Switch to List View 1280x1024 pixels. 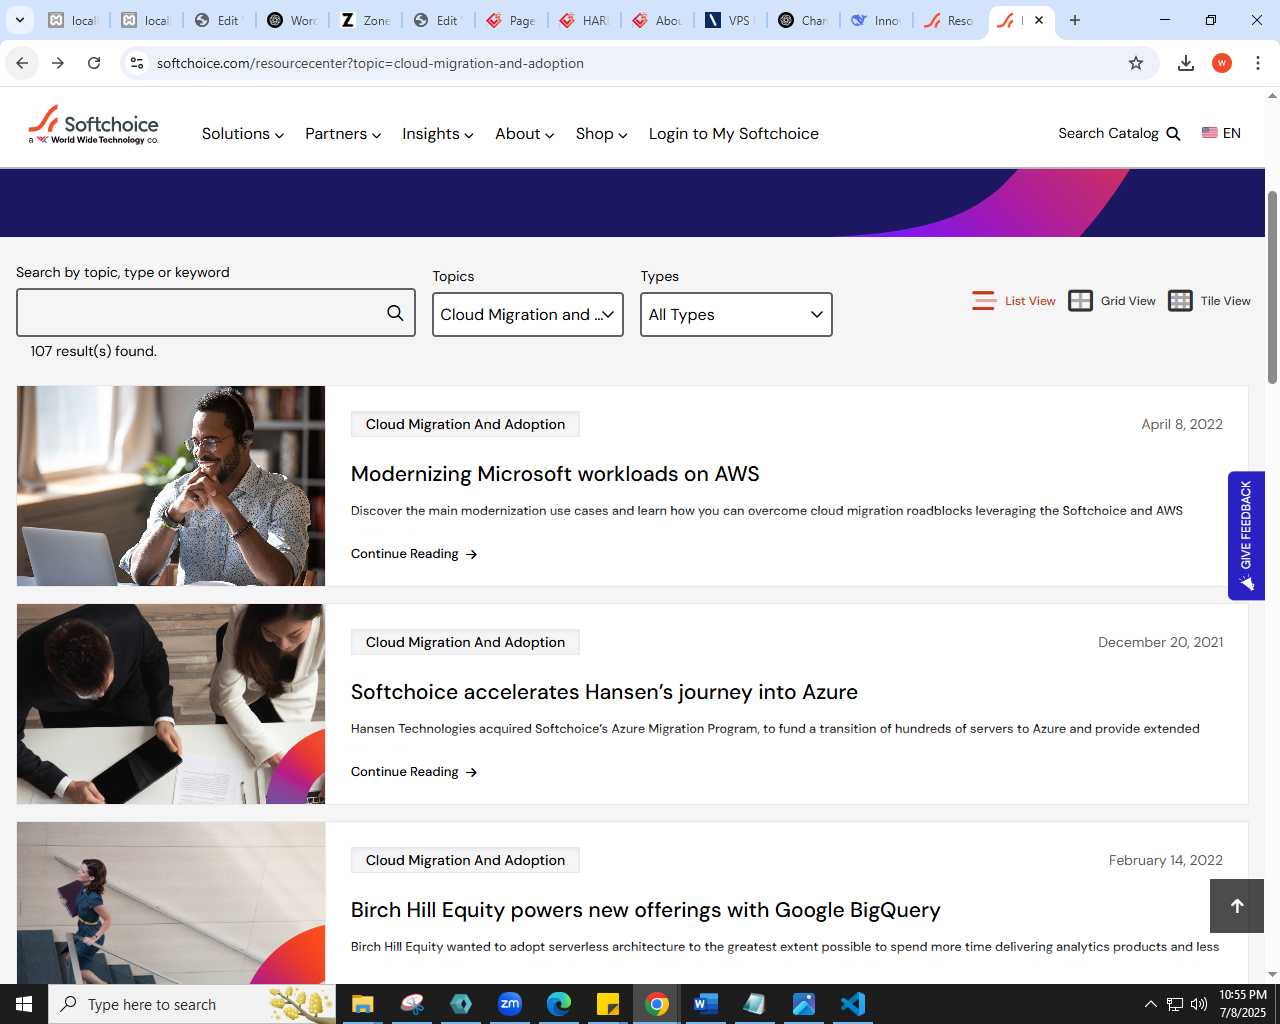[1014, 301]
